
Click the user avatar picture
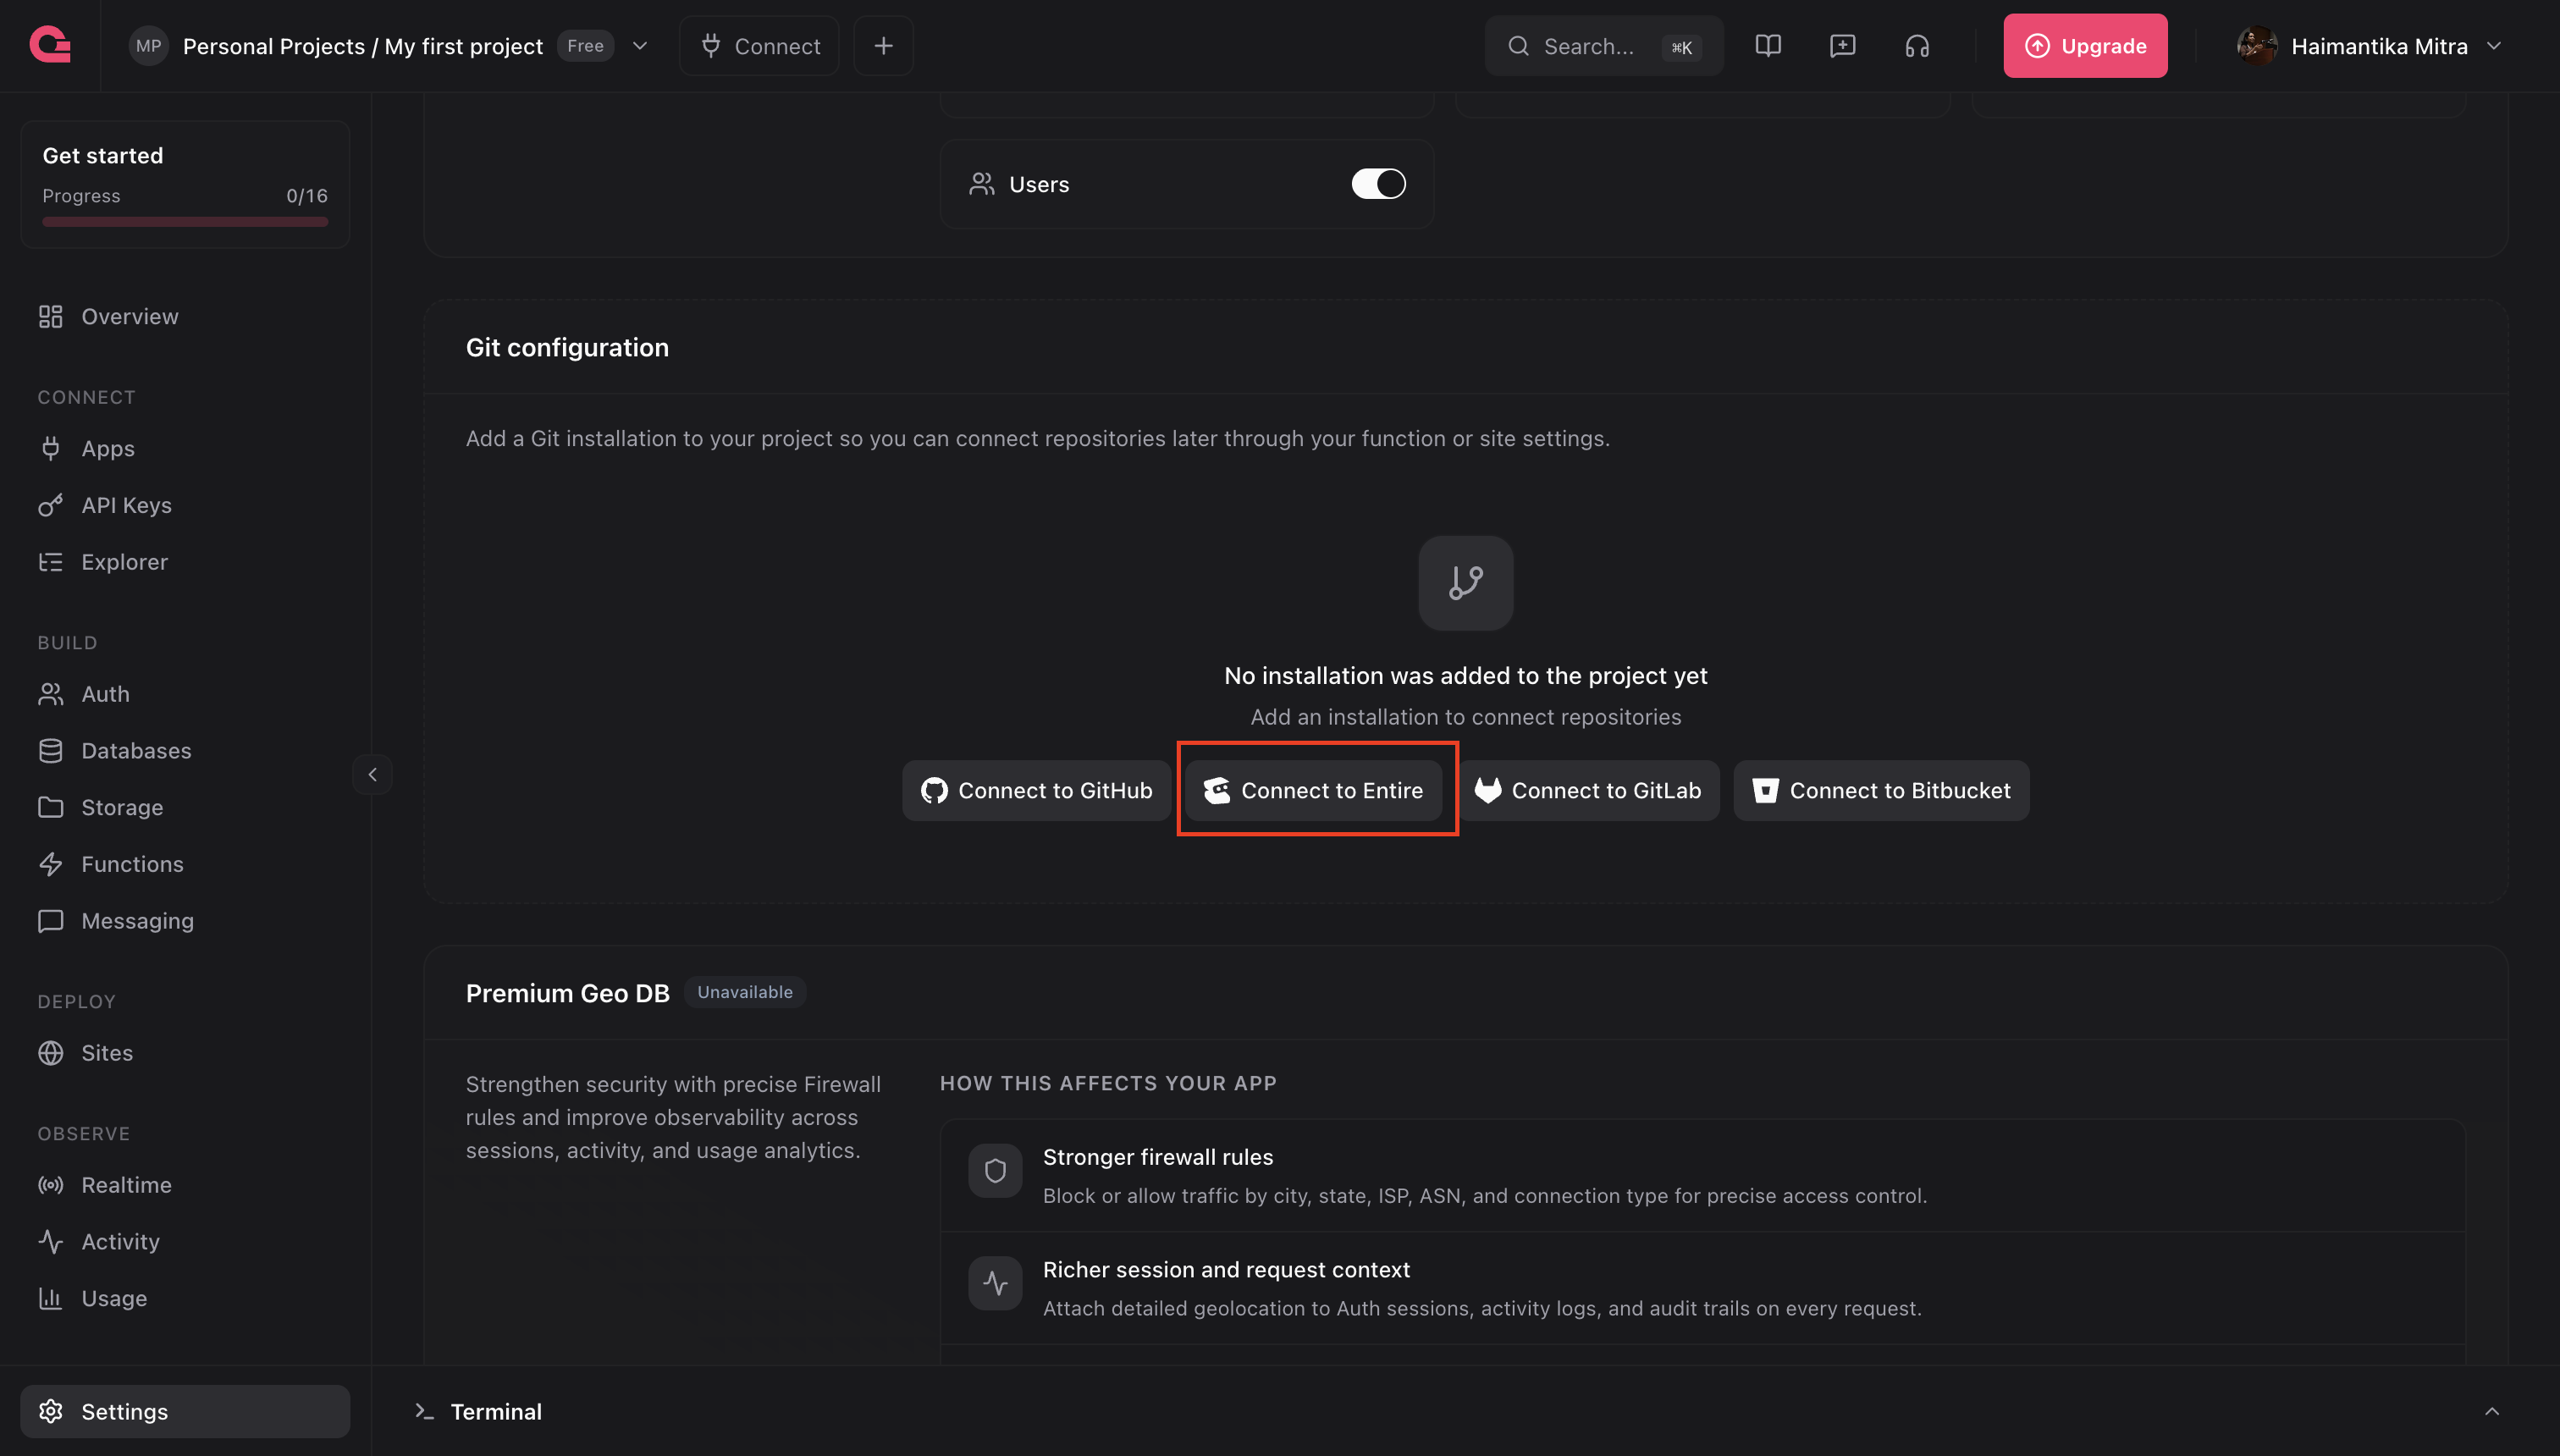point(2256,46)
